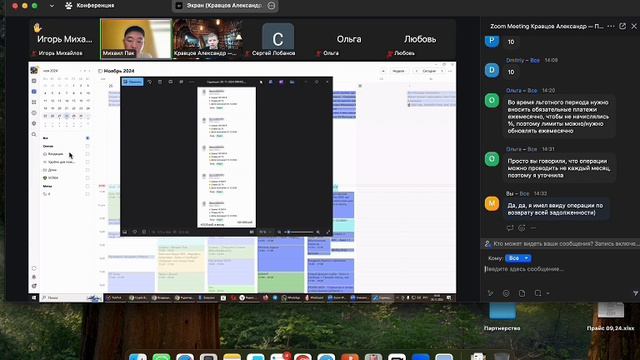Open the viewer toolbar three-dots menu
Screen dimensions: 640x360
pyautogui.click(x=191, y=82)
